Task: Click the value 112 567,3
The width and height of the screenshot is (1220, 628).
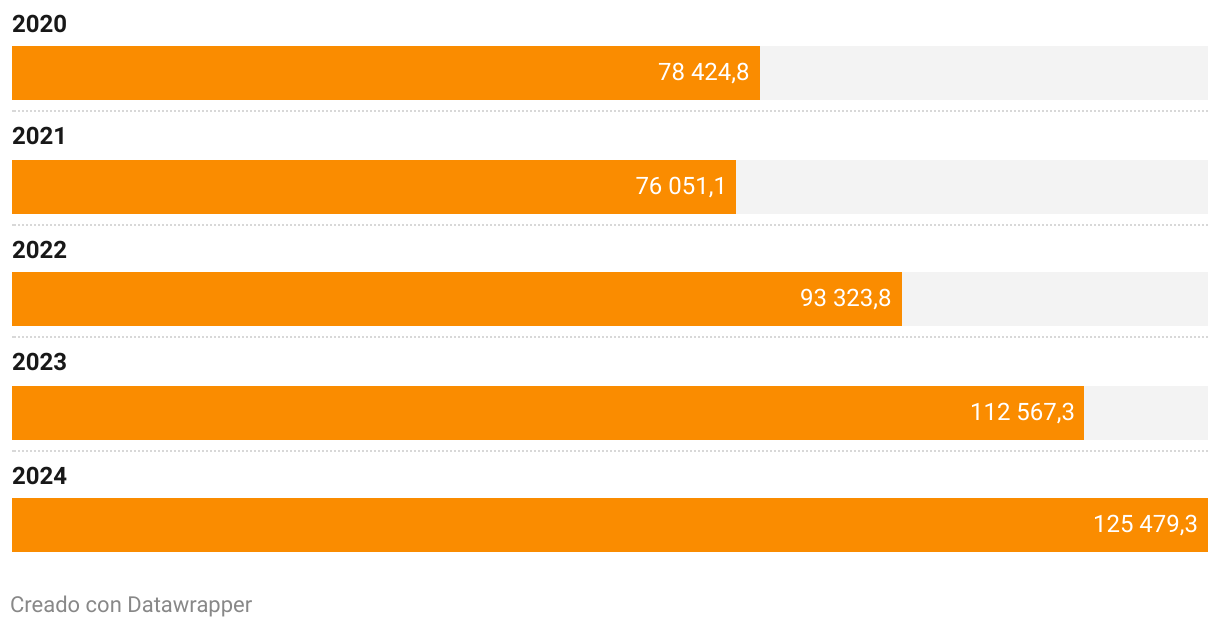Action: [x=1022, y=412]
